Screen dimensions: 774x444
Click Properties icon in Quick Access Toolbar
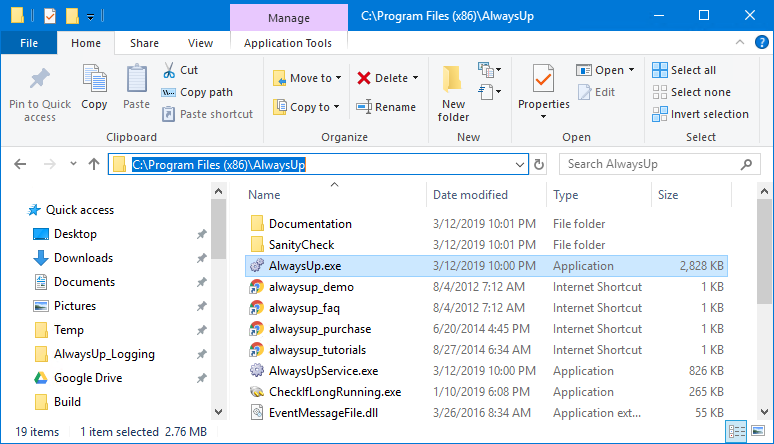tap(50, 16)
